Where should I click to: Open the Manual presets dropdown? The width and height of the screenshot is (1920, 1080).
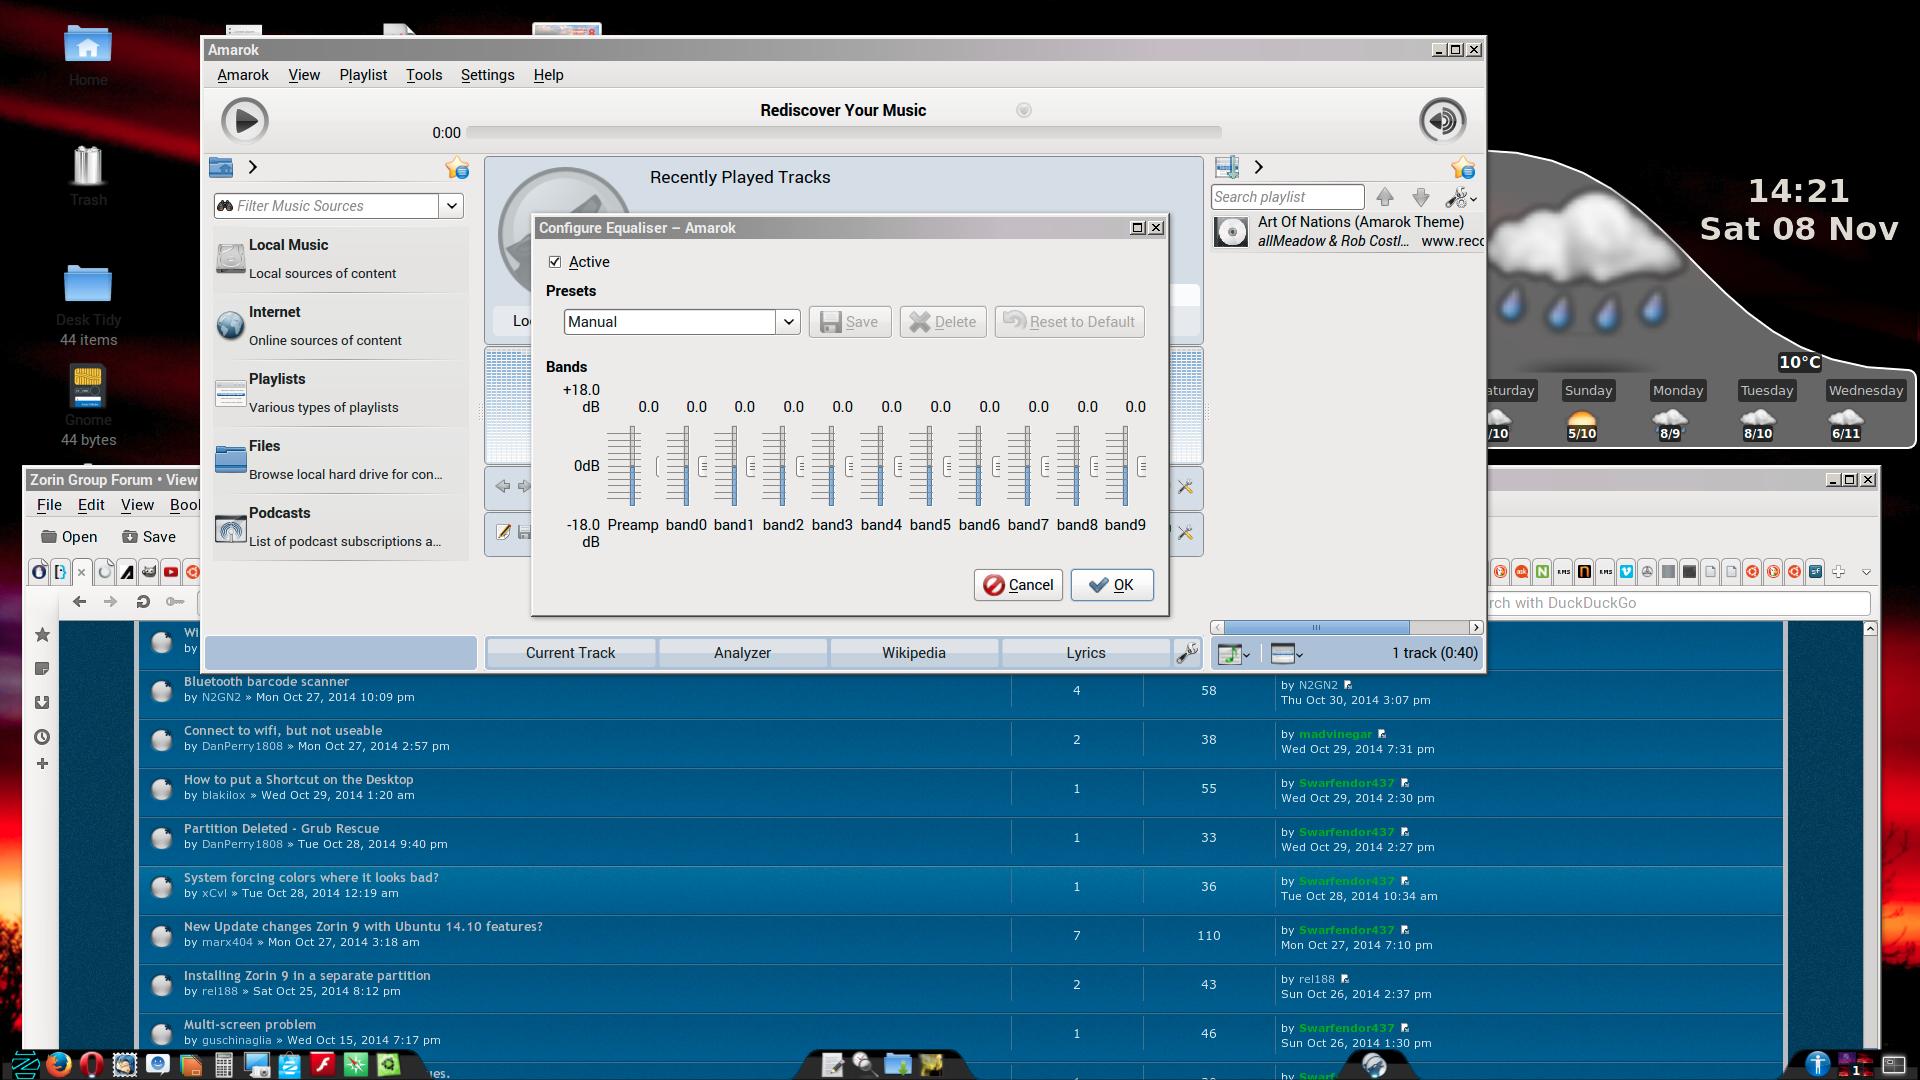788,322
